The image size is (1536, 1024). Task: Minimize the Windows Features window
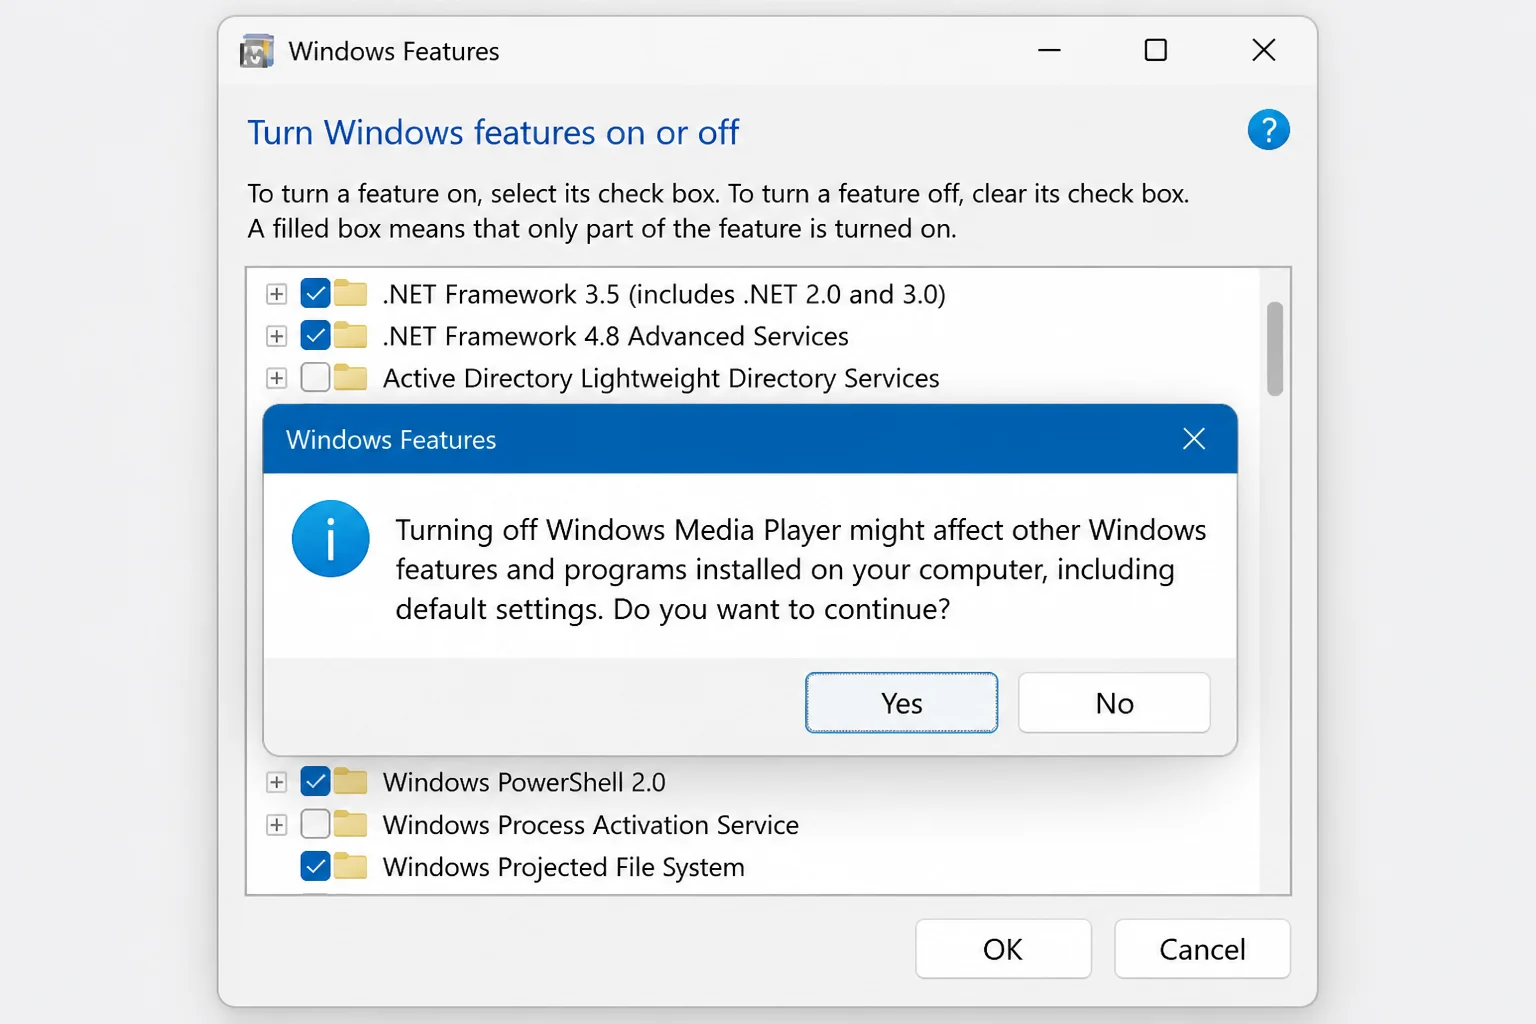point(1049,50)
